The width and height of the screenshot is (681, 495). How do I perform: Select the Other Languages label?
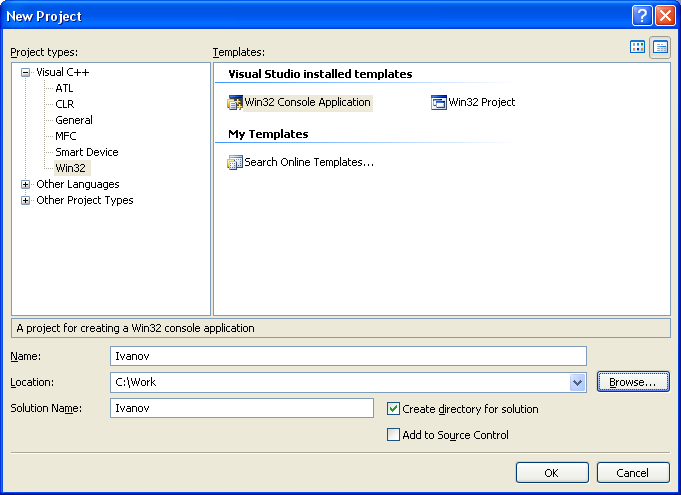(78, 185)
